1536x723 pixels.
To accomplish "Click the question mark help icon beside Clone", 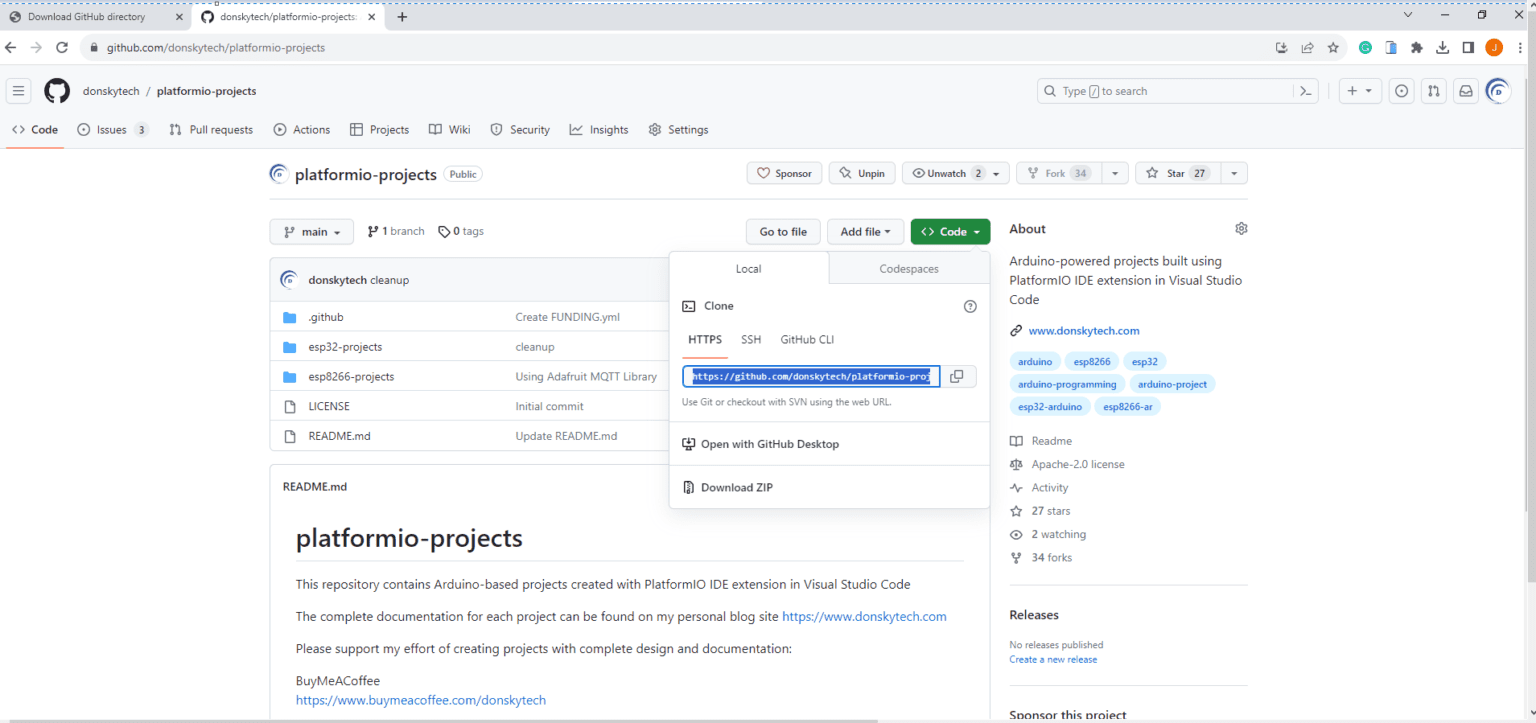I will (x=969, y=306).
